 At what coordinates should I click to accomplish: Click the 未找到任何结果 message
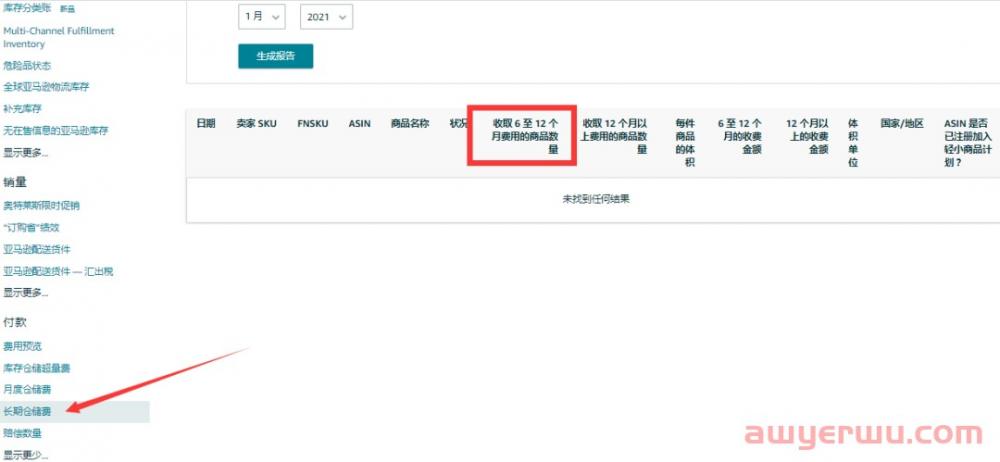coord(596,199)
